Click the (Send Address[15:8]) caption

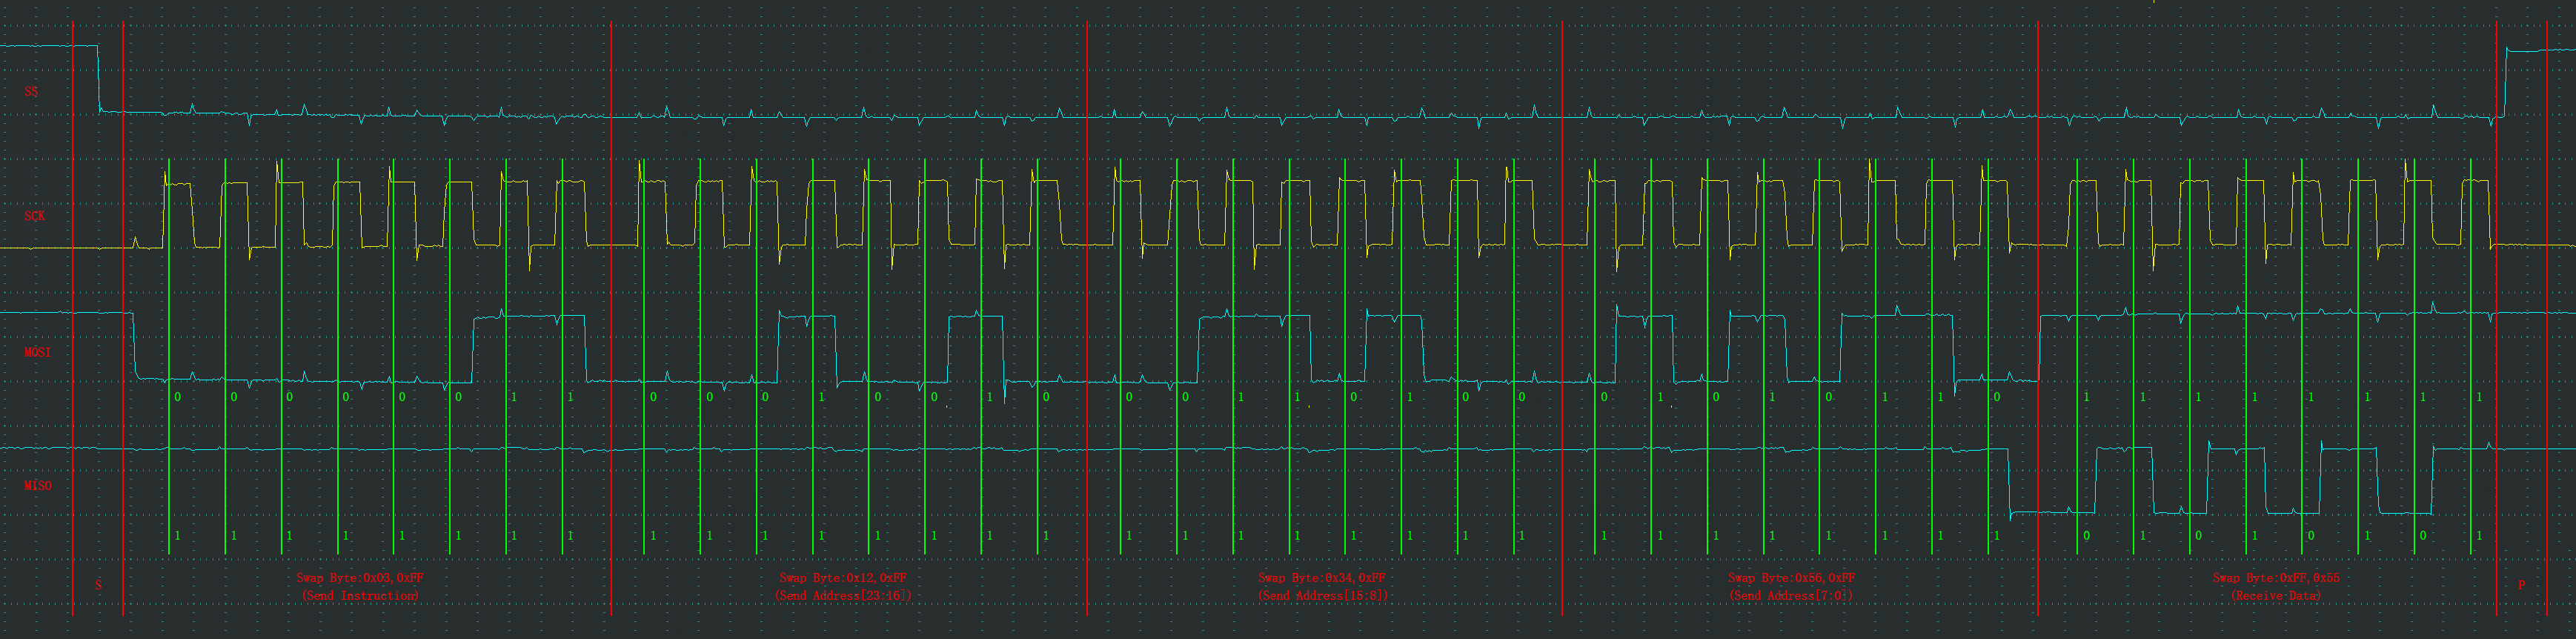point(1322,595)
